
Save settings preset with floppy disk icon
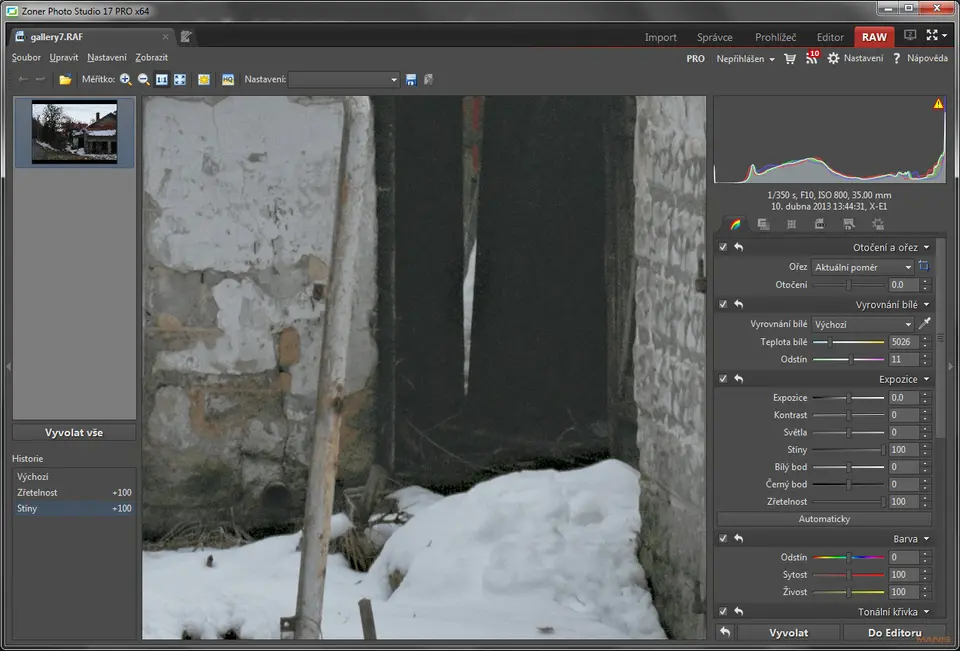click(411, 79)
